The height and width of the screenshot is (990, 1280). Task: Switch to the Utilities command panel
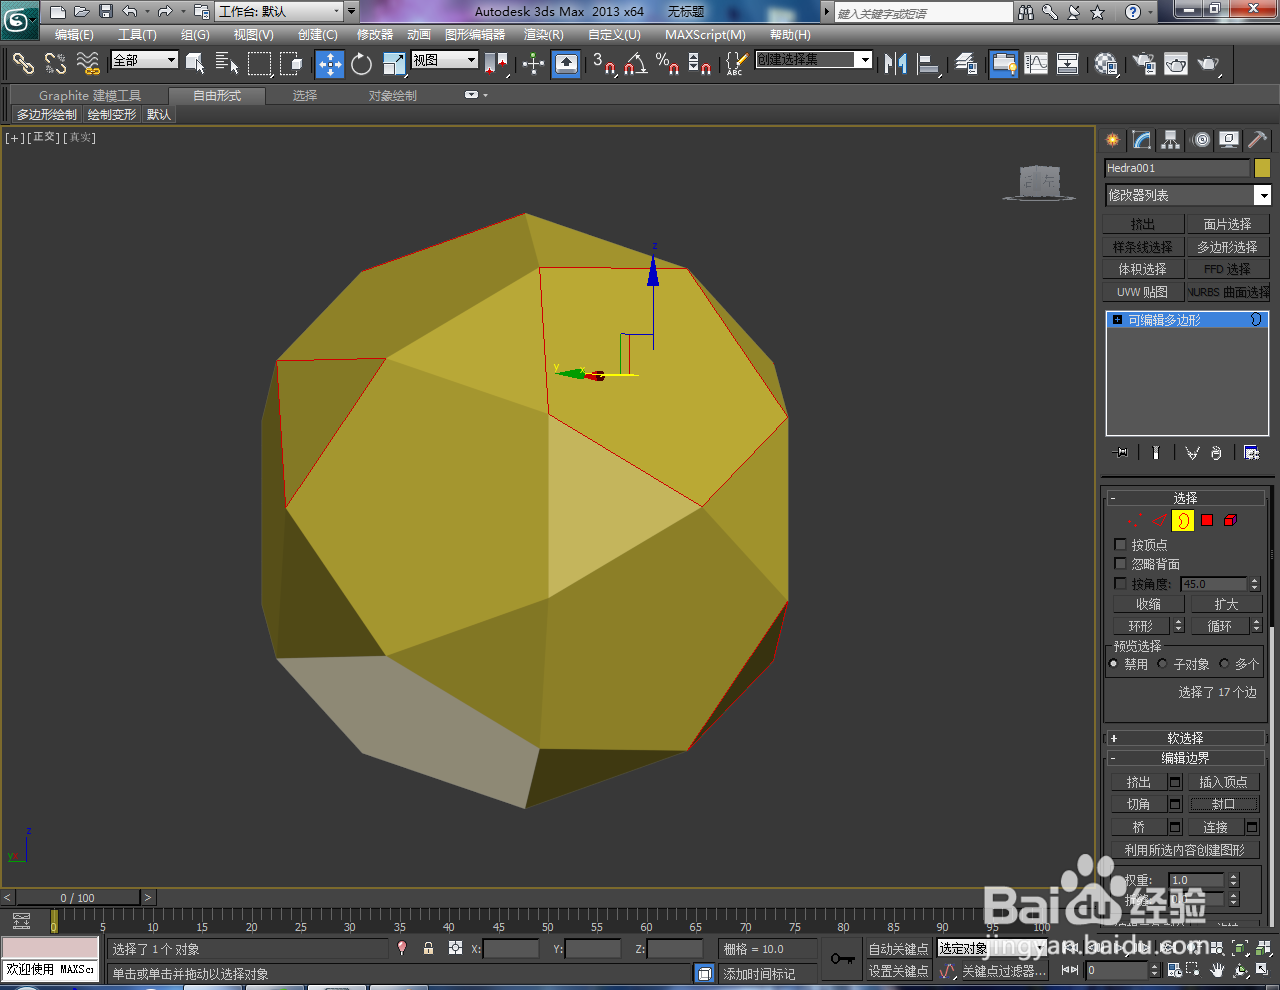1258,140
